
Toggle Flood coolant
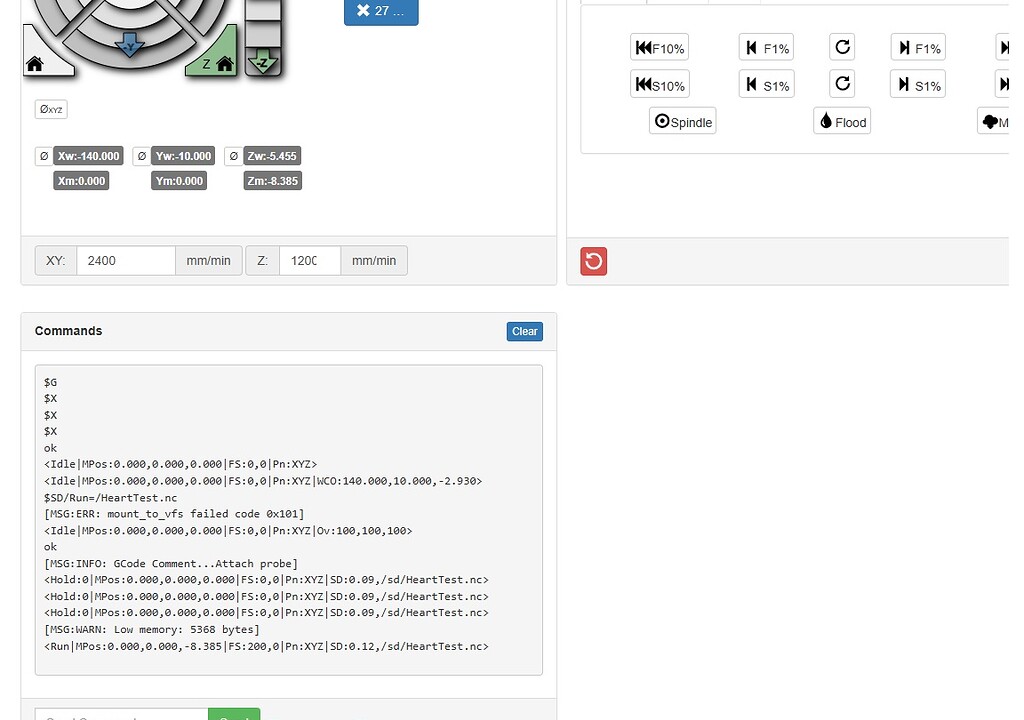(x=842, y=122)
